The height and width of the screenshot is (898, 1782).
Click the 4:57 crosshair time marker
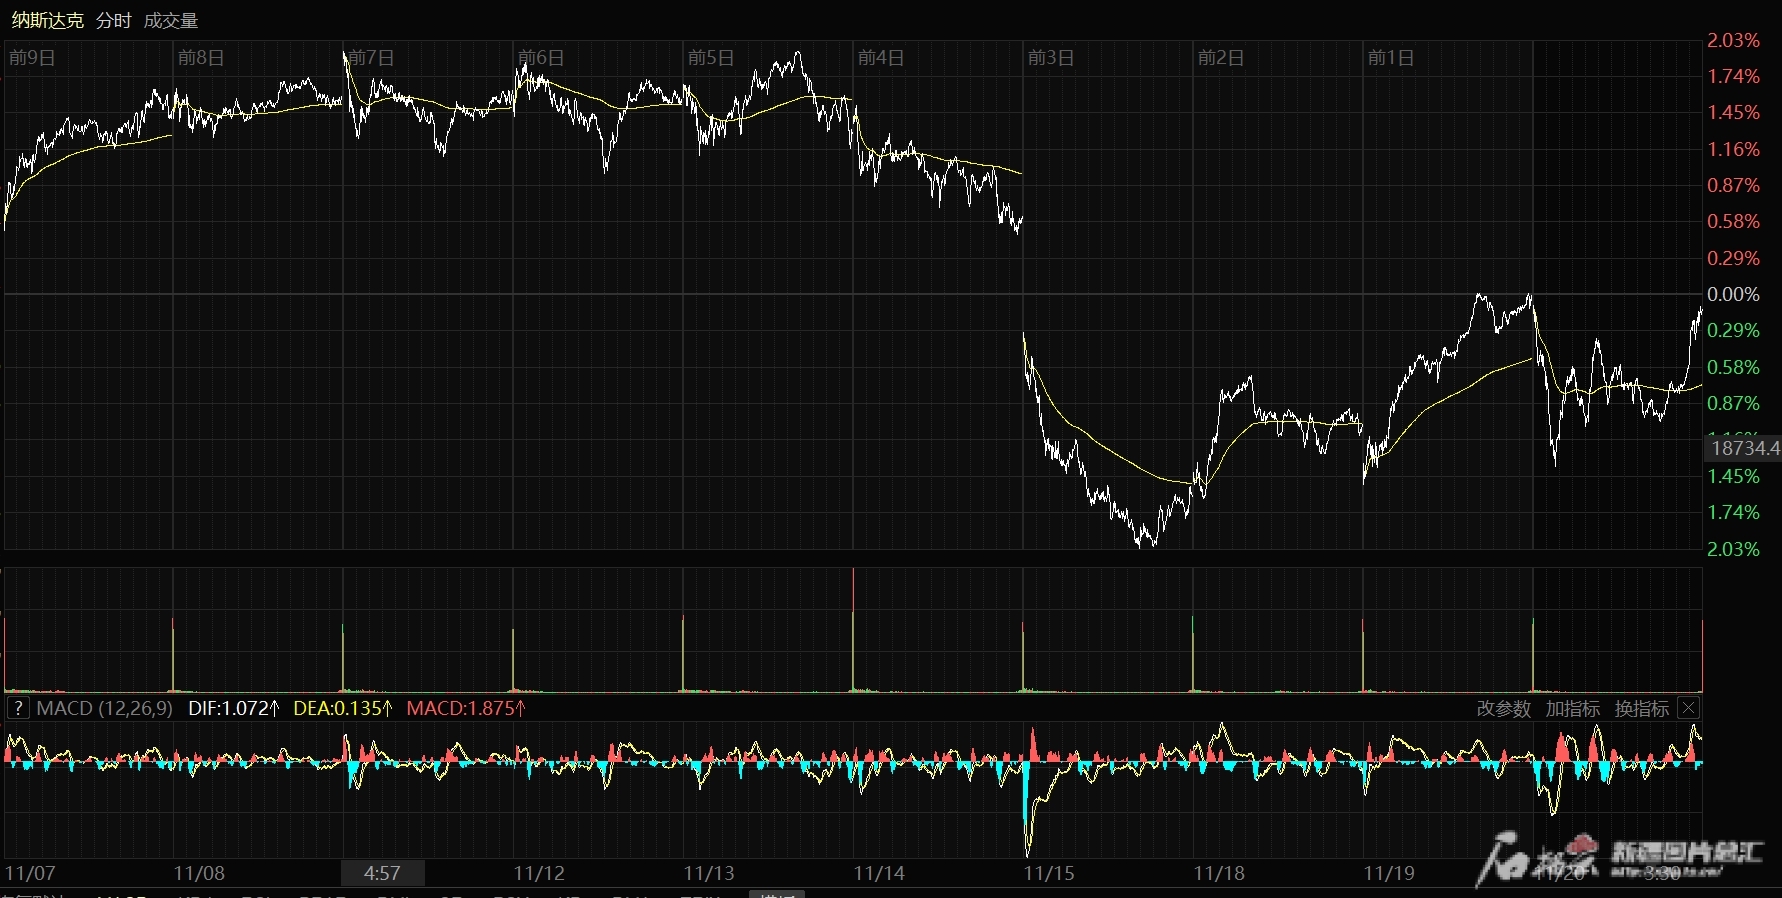tap(382, 873)
